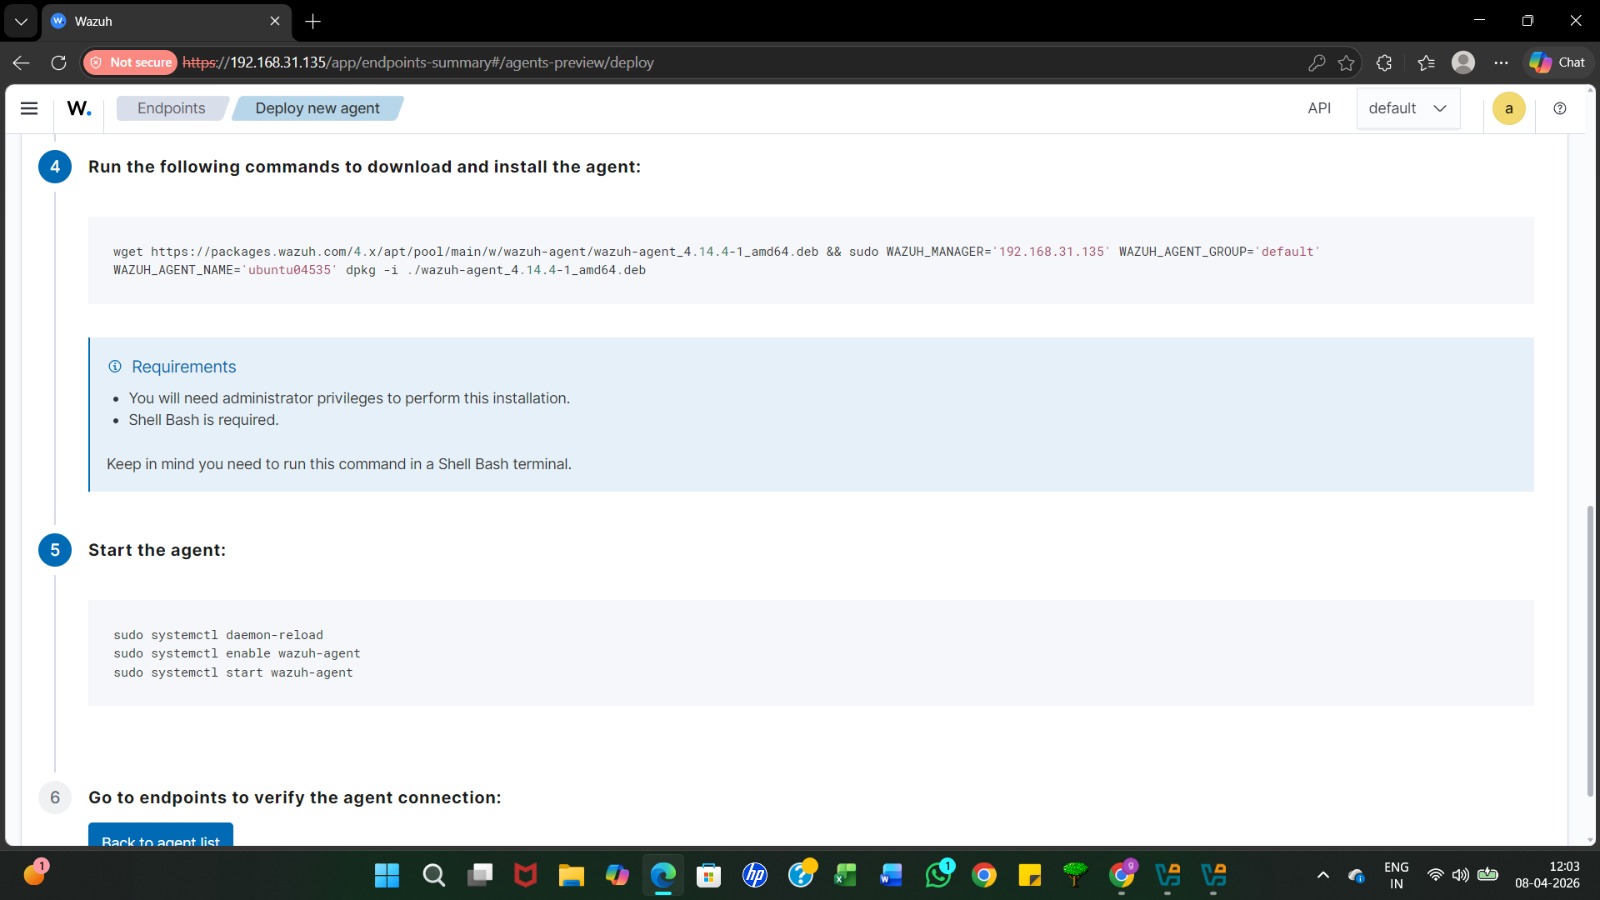Open Word from the taskbar
The width and height of the screenshot is (1600, 900).
891,876
